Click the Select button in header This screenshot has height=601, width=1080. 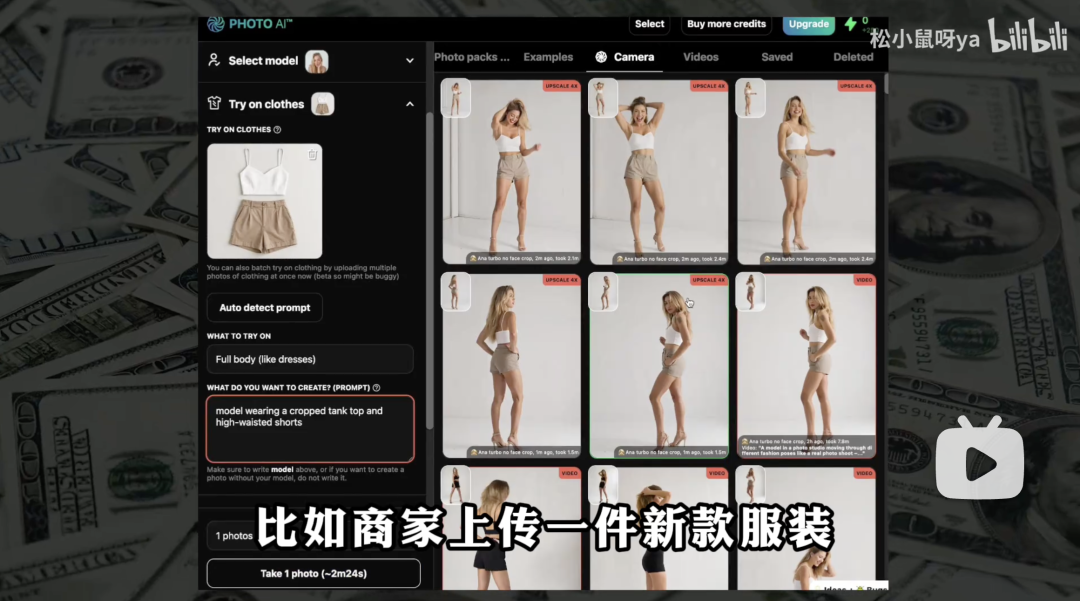pos(650,24)
